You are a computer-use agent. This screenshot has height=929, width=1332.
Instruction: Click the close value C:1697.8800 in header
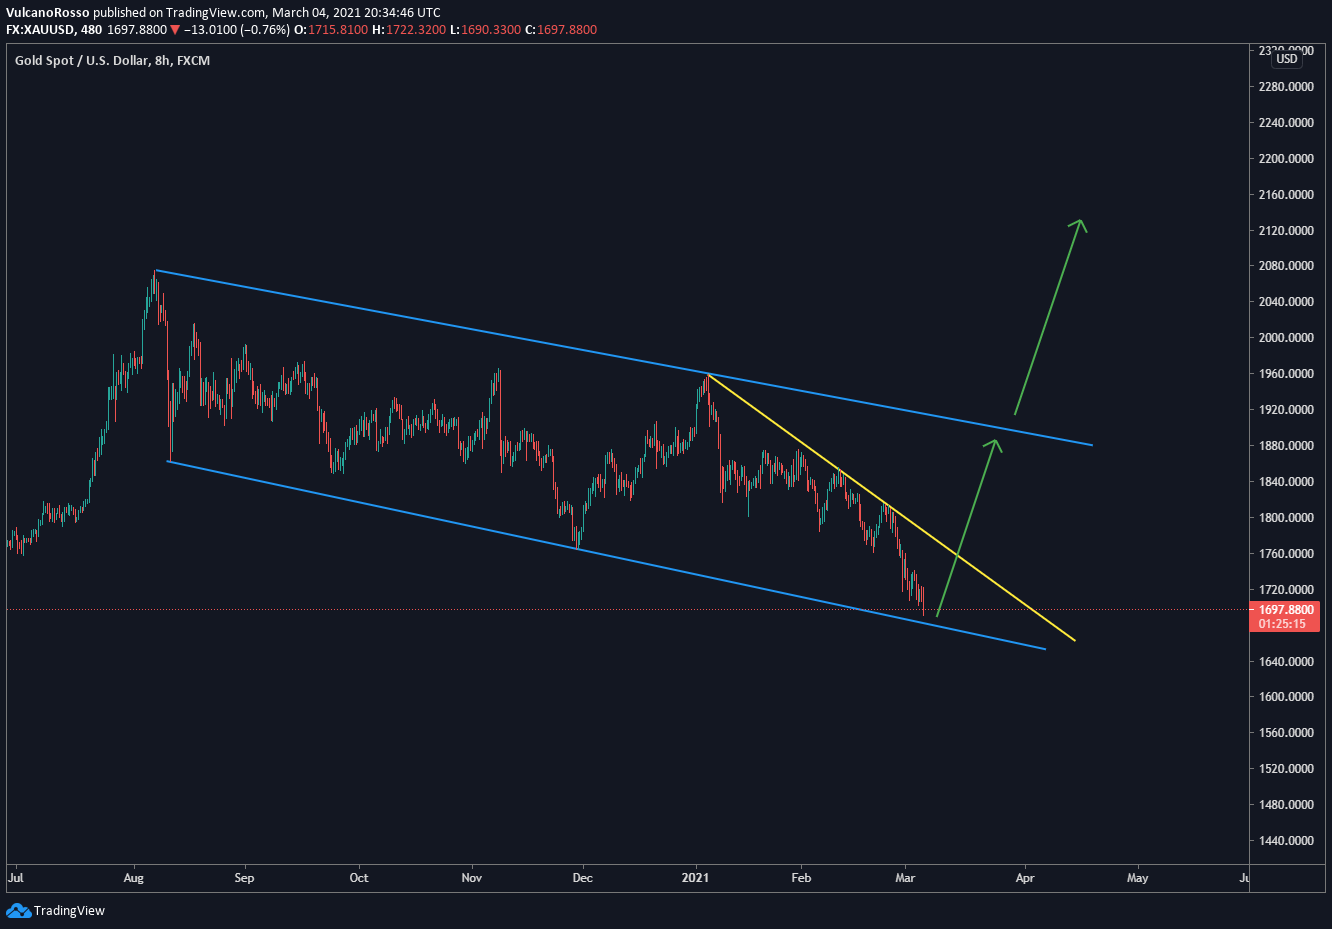(x=561, y=30)
